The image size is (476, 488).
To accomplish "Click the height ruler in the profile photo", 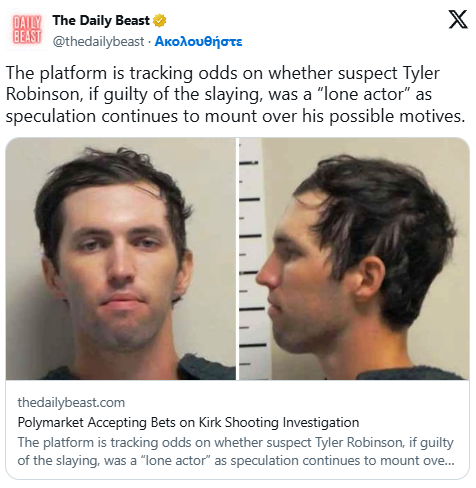I will point(252,259).
